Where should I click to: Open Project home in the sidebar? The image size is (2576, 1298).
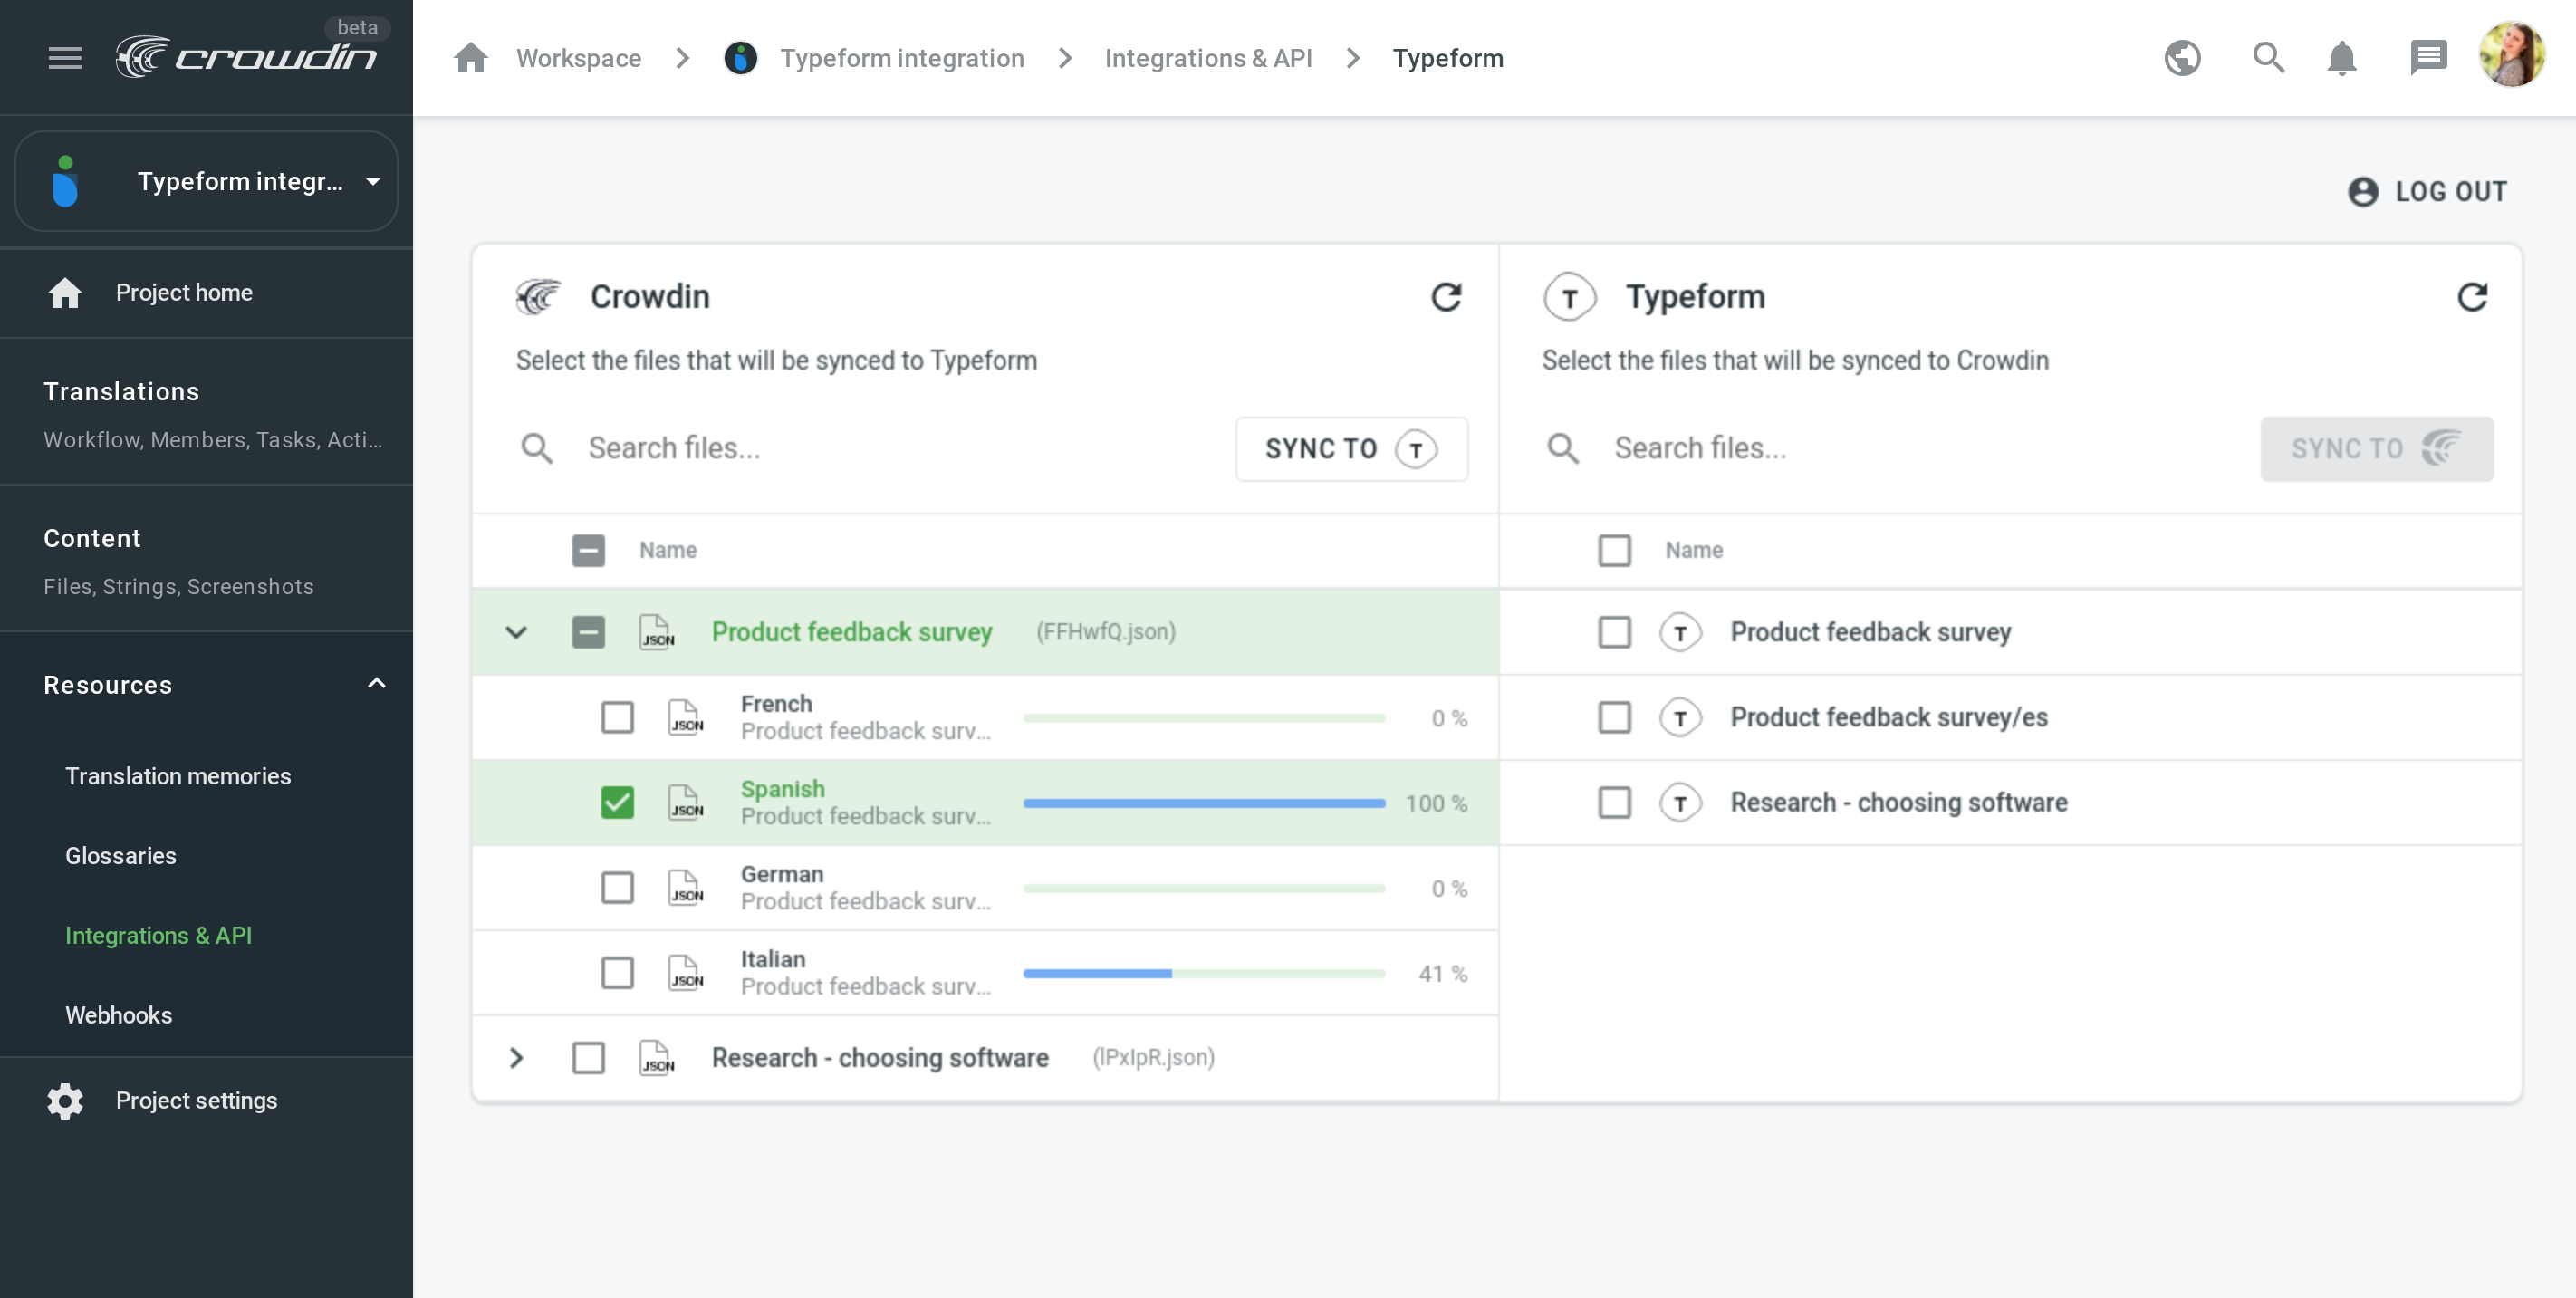[x=206, y=293]
